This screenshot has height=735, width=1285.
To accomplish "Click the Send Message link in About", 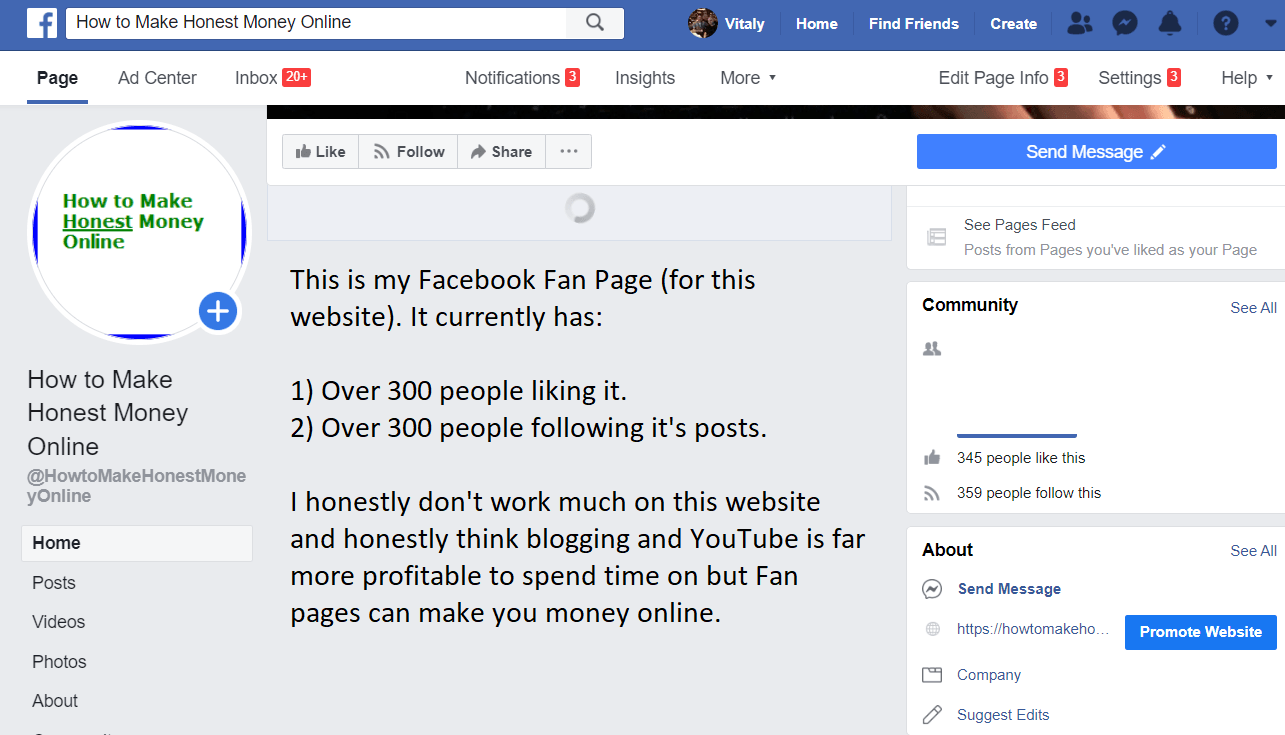I will pyautogui.click(x=1009, y=589).
